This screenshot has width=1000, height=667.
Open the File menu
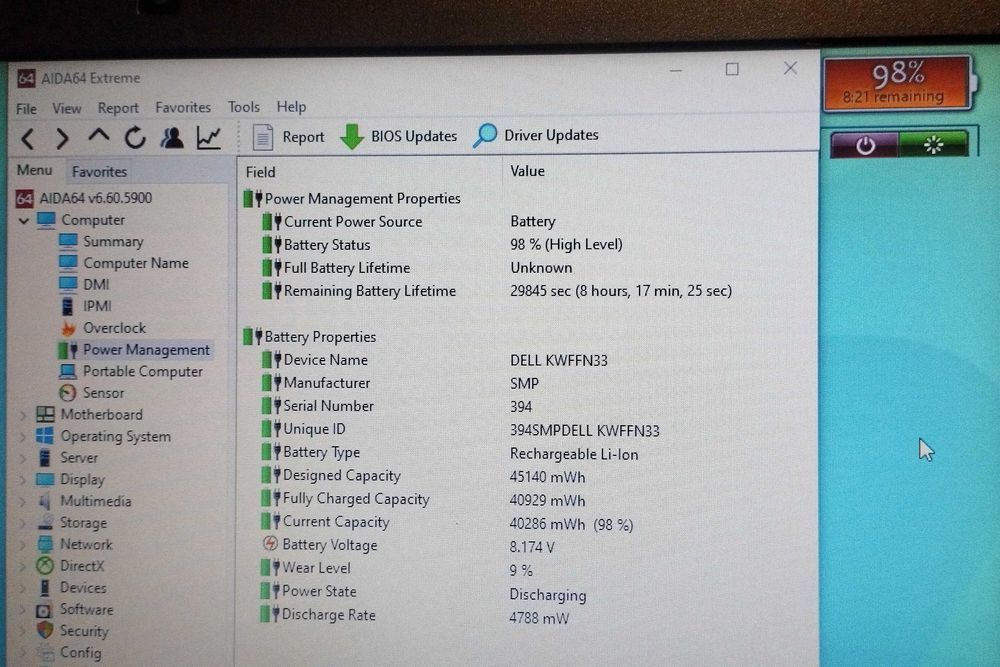coord(26,108)
